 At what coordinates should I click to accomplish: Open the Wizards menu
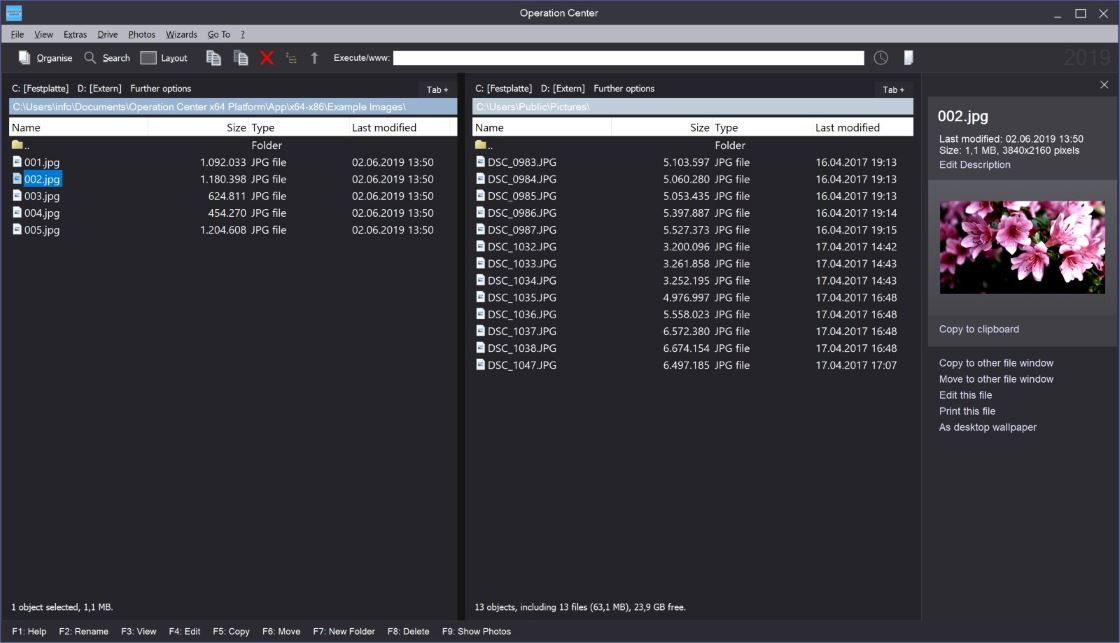coord(181,34)
